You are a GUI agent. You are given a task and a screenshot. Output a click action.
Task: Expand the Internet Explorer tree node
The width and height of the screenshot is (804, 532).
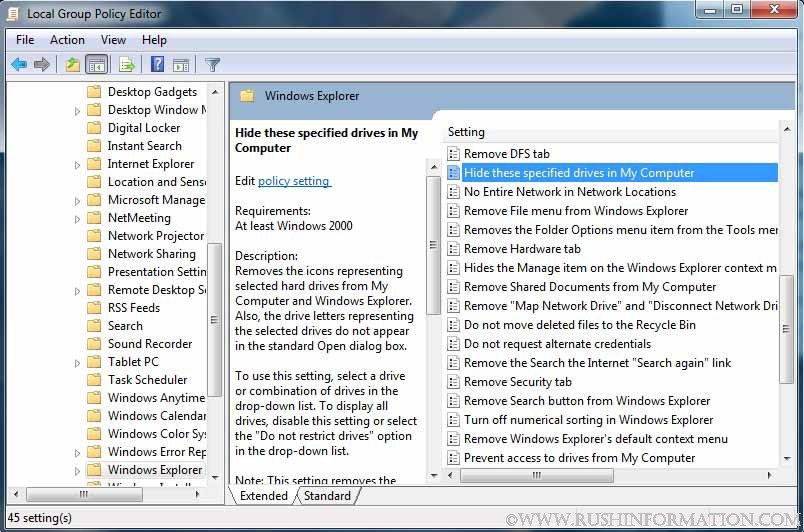tap(78, 165)
